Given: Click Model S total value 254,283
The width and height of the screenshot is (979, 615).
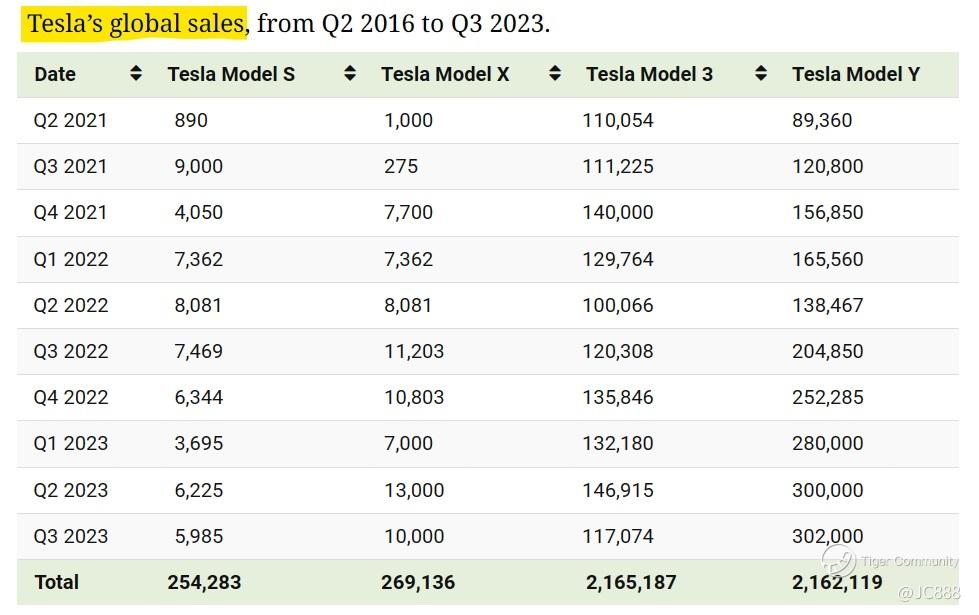Looking at the screenshot, I should [x=204, y=582].
